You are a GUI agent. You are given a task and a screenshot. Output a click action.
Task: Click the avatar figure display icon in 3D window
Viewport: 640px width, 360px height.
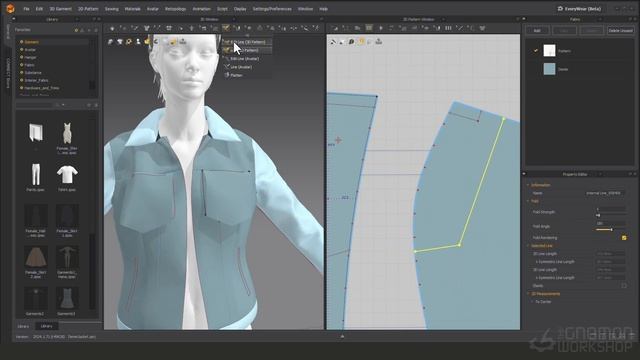[x=138, y=42]
